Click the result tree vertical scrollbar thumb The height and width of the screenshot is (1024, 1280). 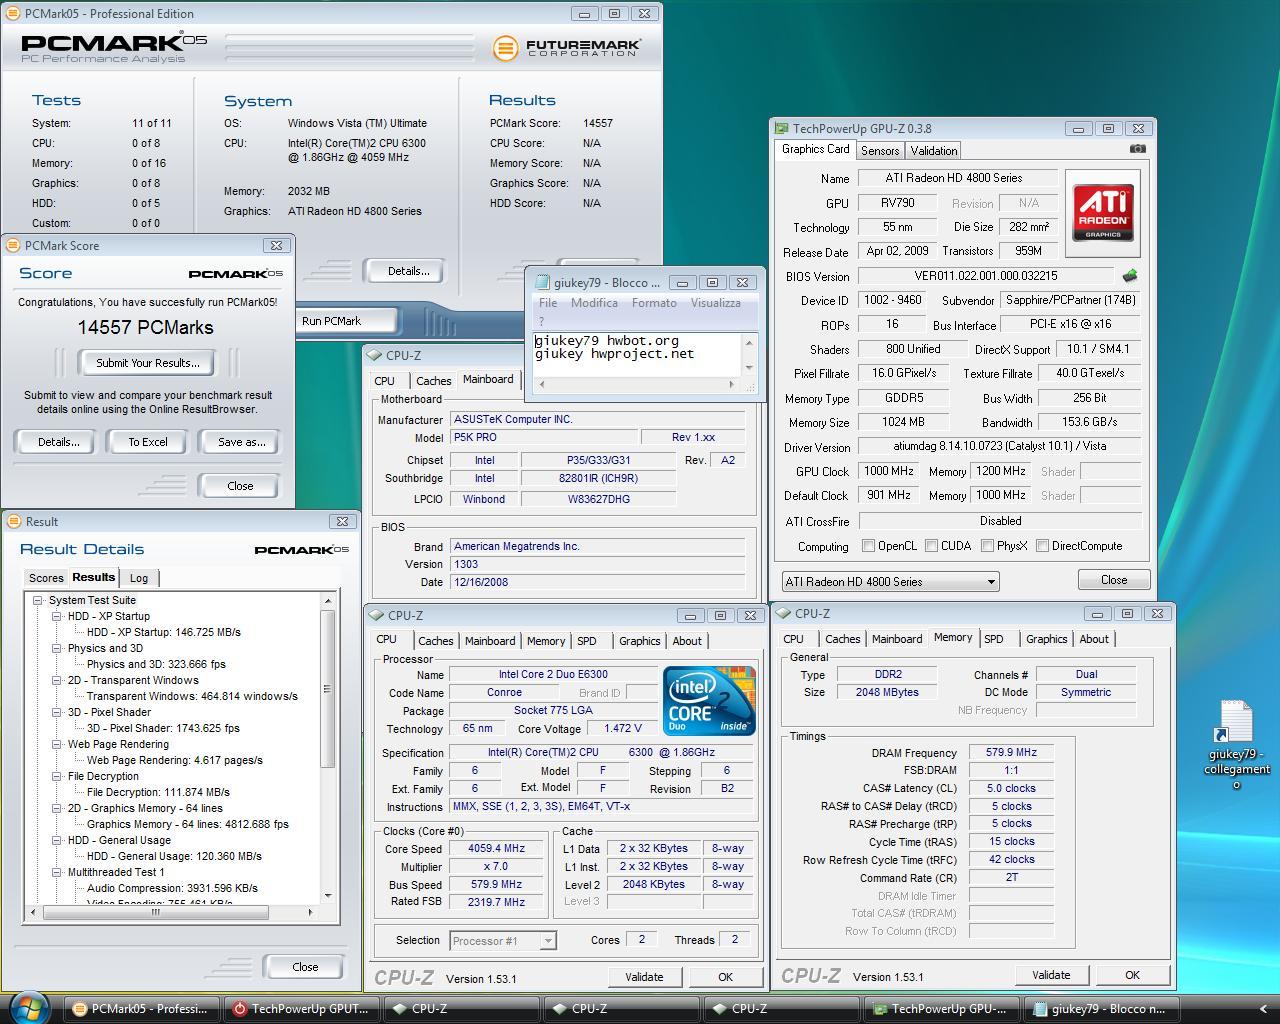(327, 689)
